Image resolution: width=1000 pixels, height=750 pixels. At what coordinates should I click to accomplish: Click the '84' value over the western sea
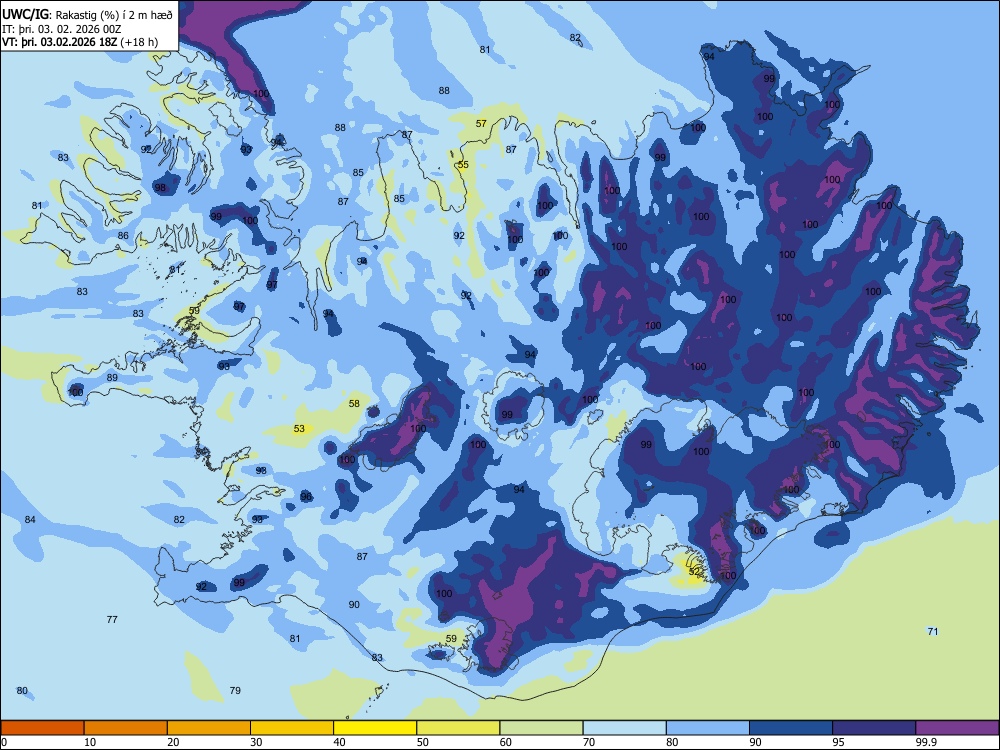click(x=30, y=519)
